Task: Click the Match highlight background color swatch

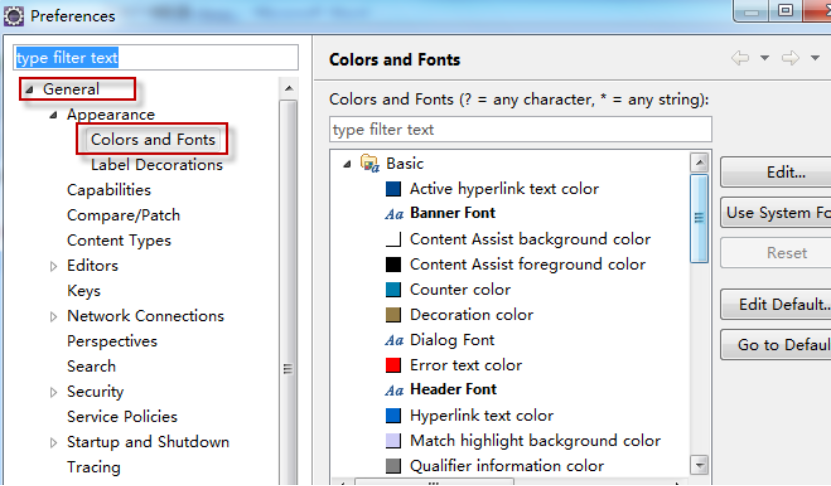Action: (393, 440)
